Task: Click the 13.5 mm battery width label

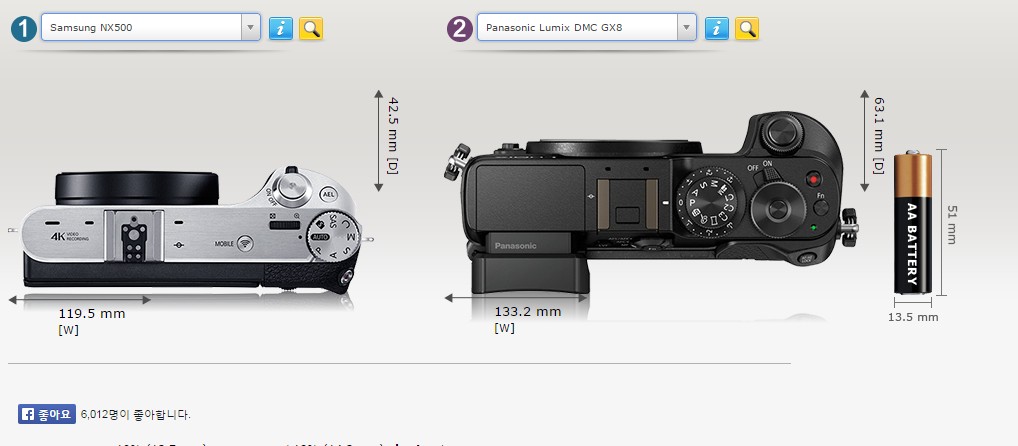Action: coord(913,317)
